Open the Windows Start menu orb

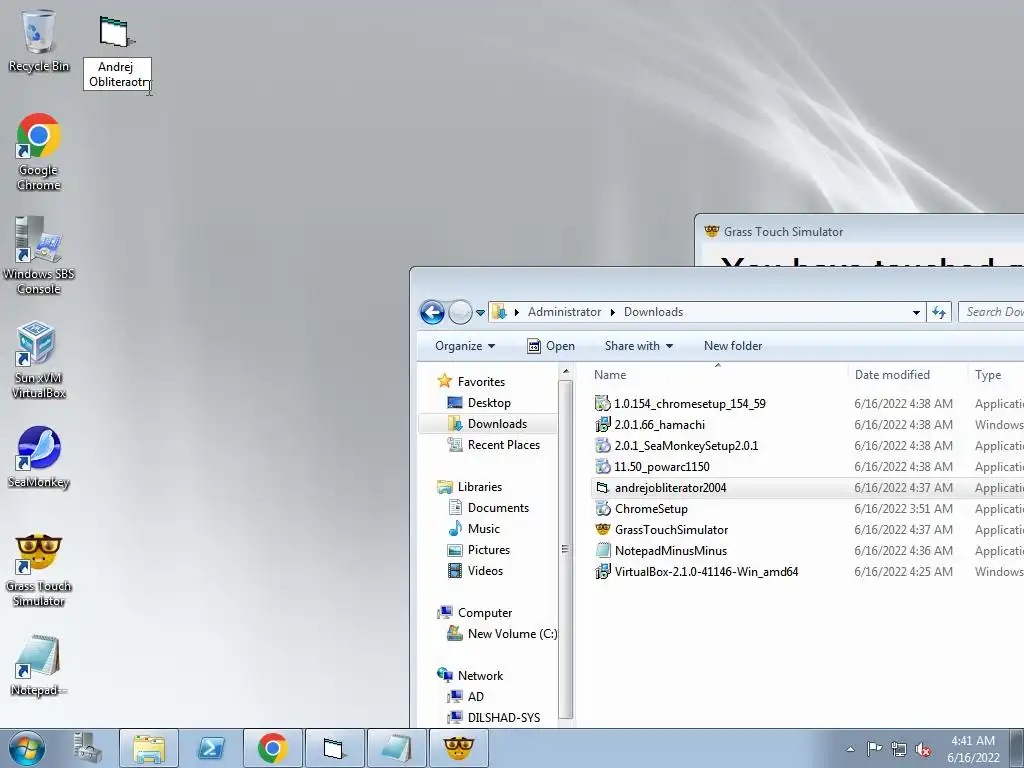click(x=26, y=748)
